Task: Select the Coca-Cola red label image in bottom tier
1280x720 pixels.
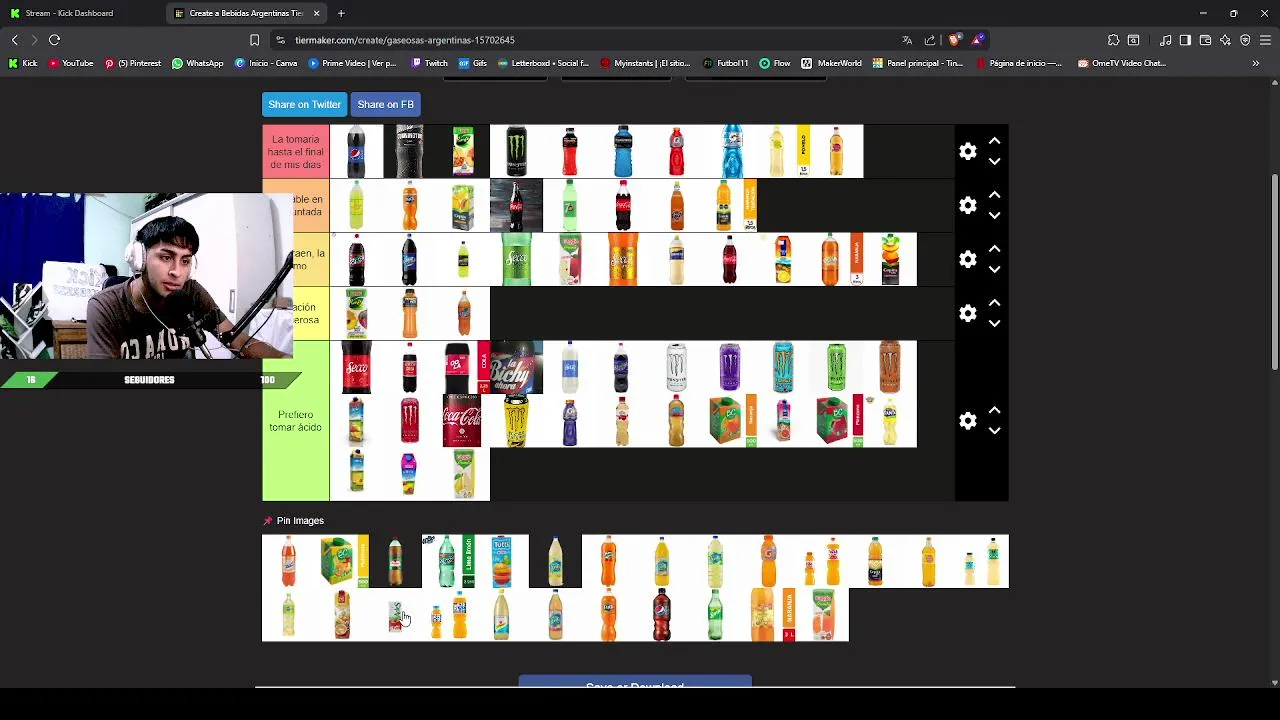Action: tap(462, 421)
